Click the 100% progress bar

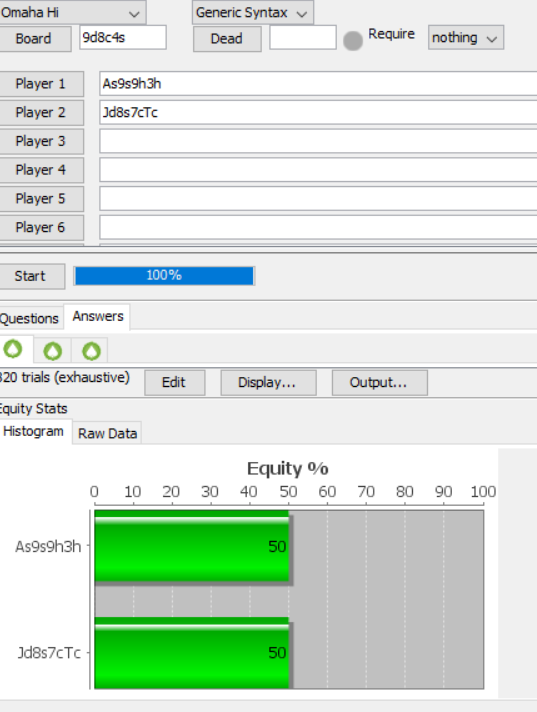click(164, 276)
